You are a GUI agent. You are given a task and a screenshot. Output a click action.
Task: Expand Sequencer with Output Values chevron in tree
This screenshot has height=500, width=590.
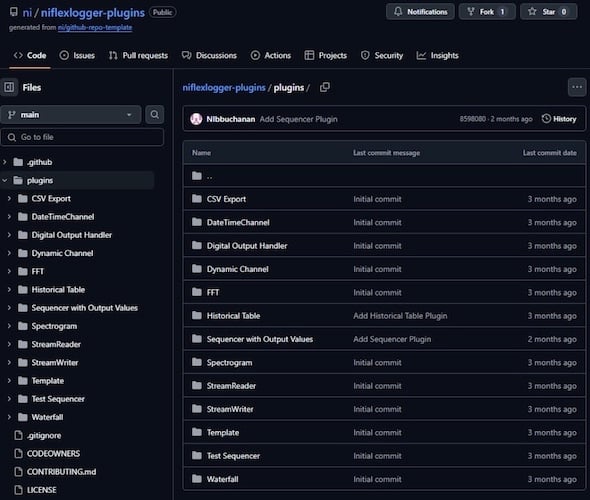pos(9,308)
